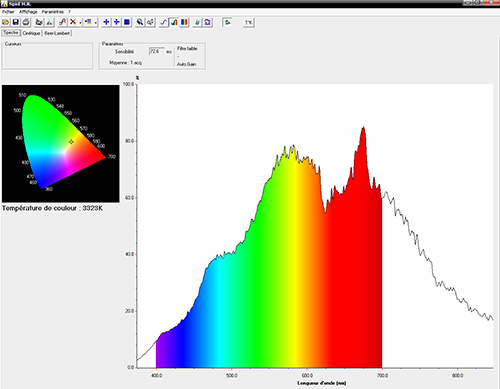Select the color-filled curve display icon
500x389 pixels.
click(174, 22)
